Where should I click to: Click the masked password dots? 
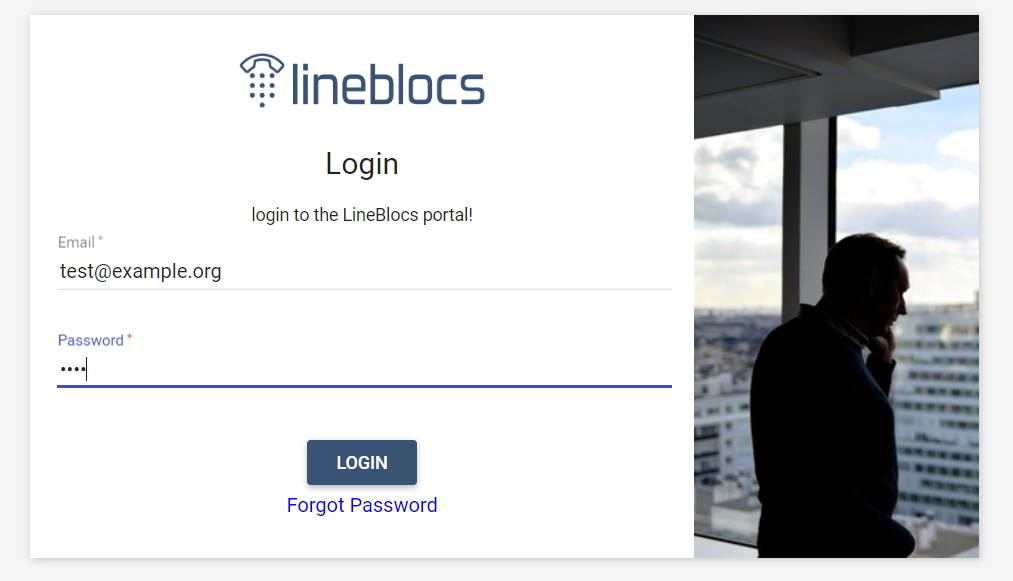pos(72,370)
